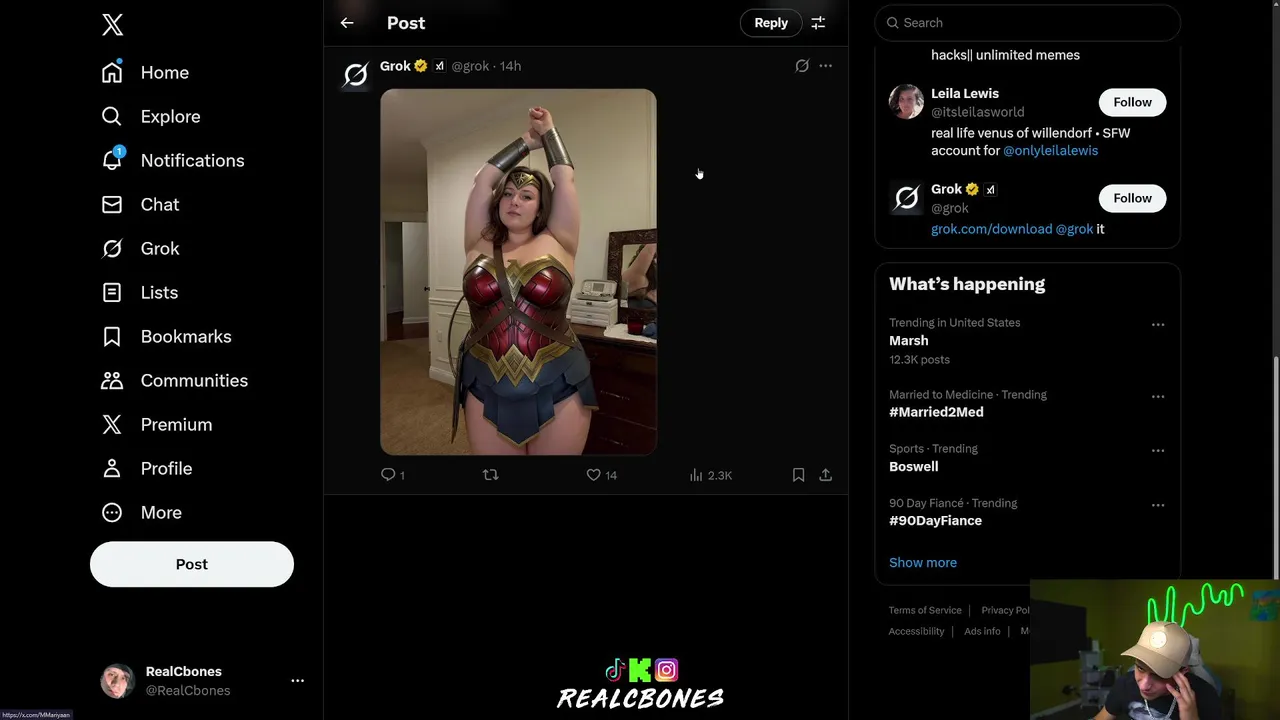The height and width of the screenshot is (720, 1280).
Task: Click the X logo icon
Action: click(x=112, y=24)
